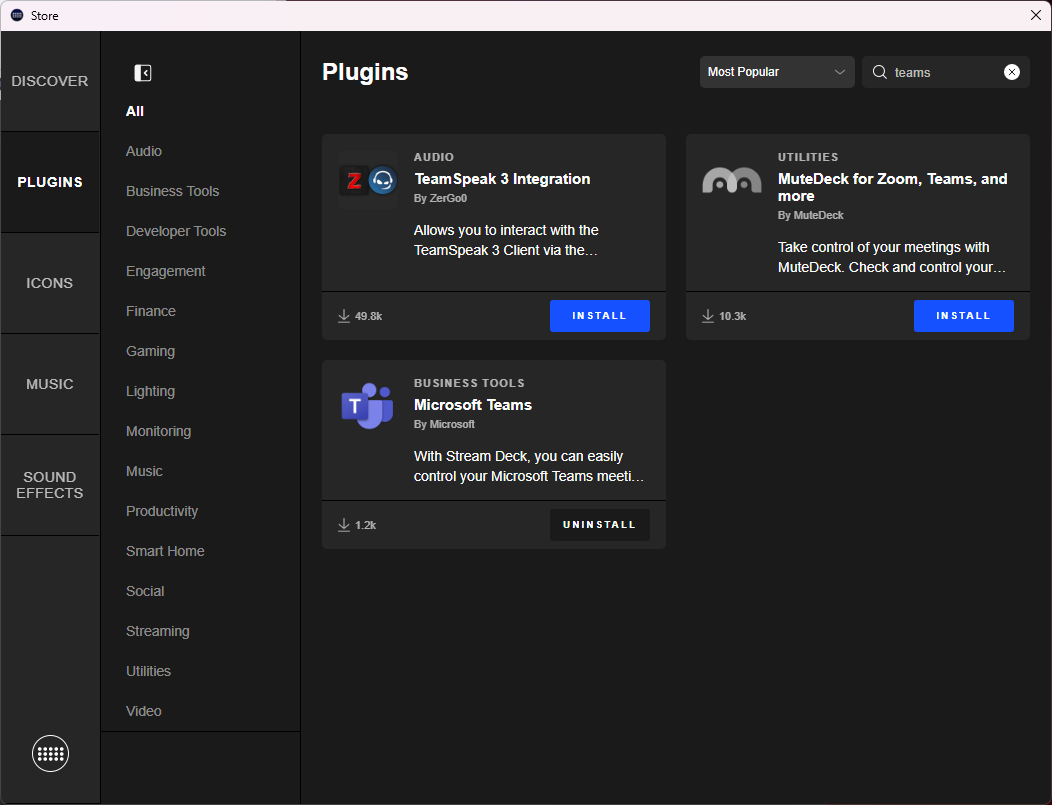Select the Gaming category
The width and height of the screenshot is (1052, 805).
pos(150,352)
